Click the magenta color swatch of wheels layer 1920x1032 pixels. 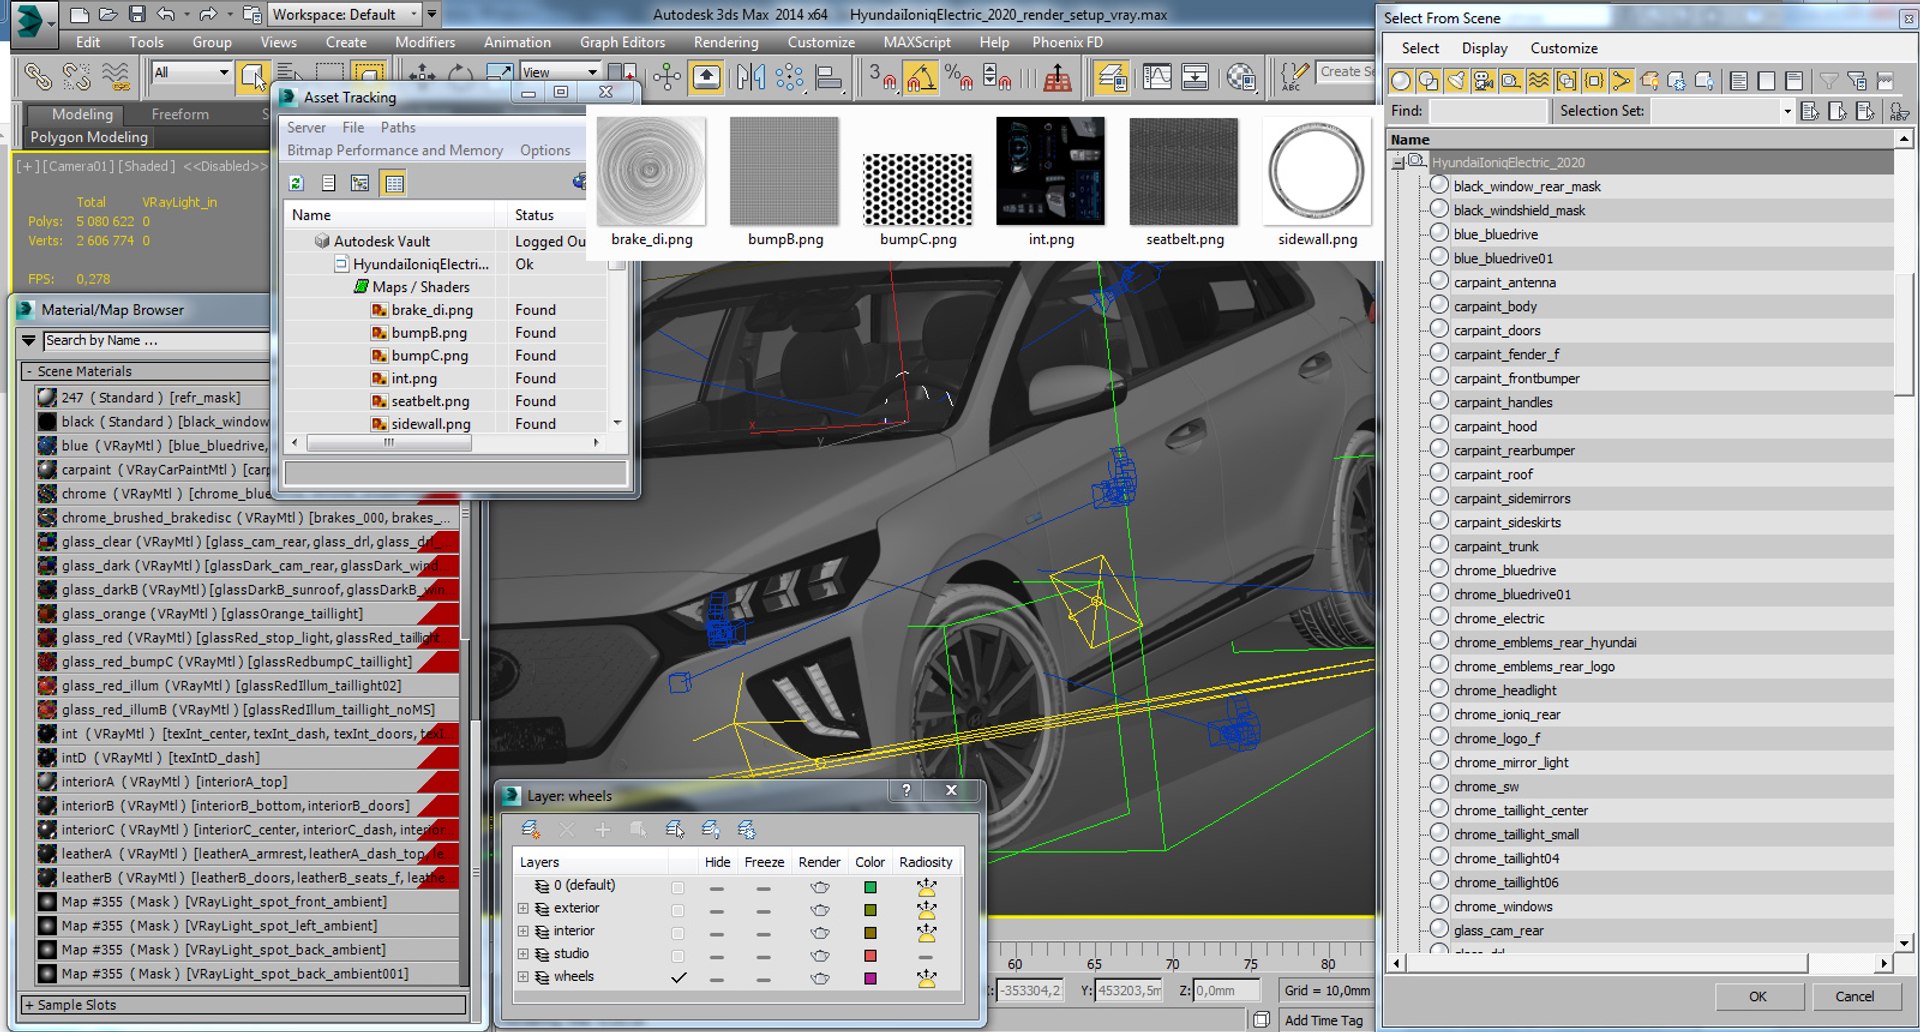[870, 978]
